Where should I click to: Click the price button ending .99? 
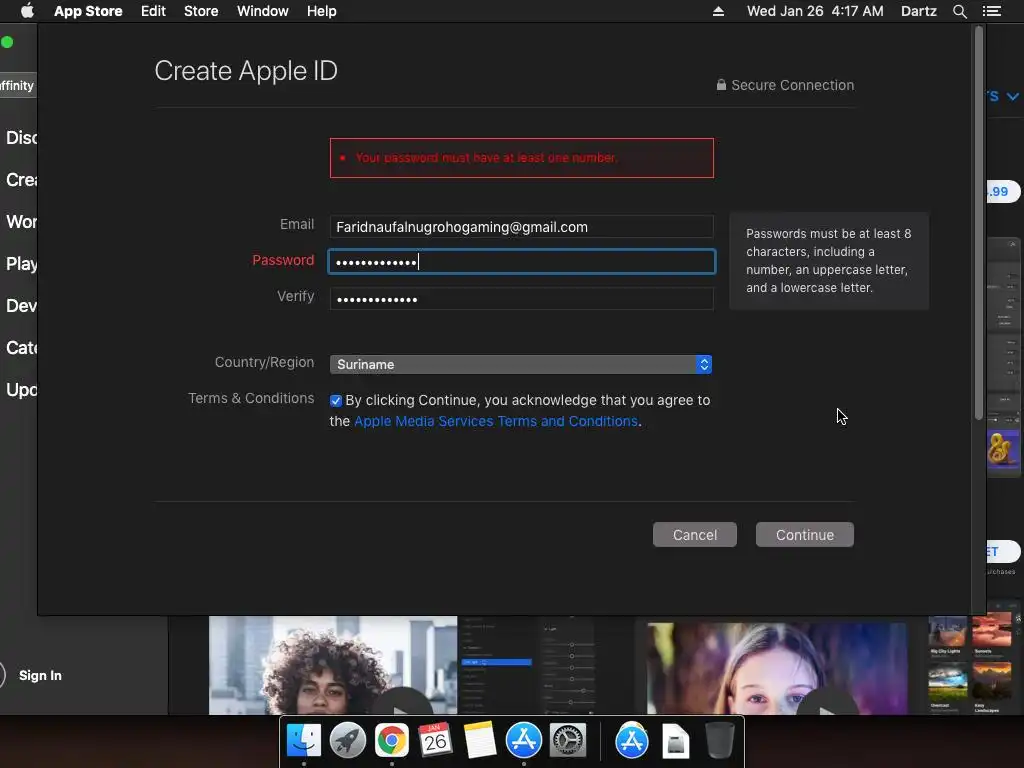click(x=1002, y=192)
